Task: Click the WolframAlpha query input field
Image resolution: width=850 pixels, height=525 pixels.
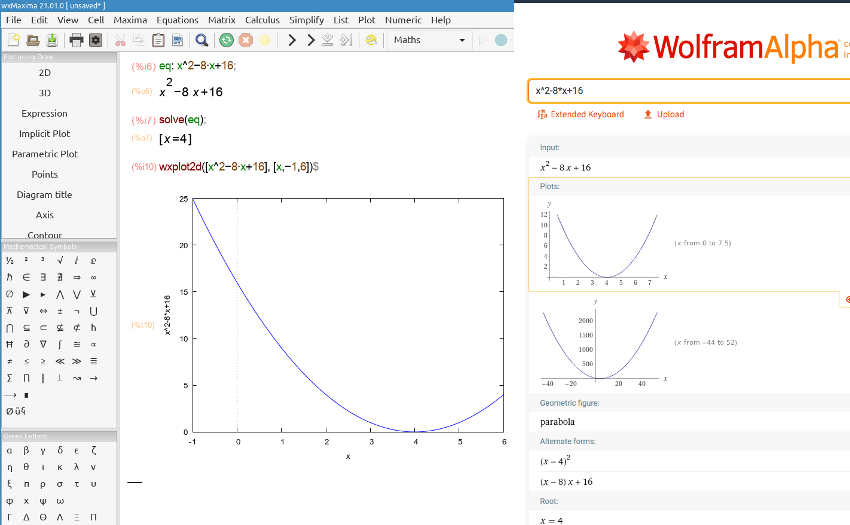Action: pos(688,91)
